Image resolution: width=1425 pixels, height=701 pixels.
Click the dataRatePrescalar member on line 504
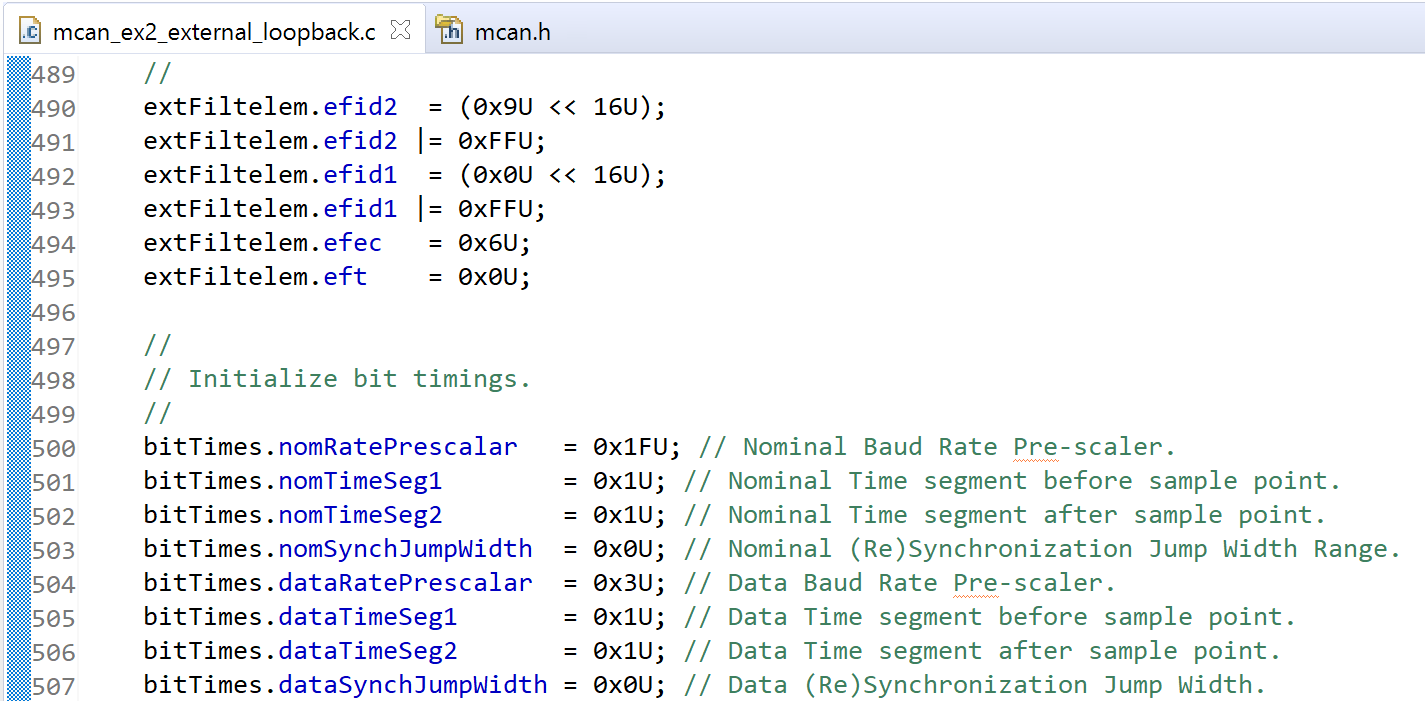click(x=405, y=583)
